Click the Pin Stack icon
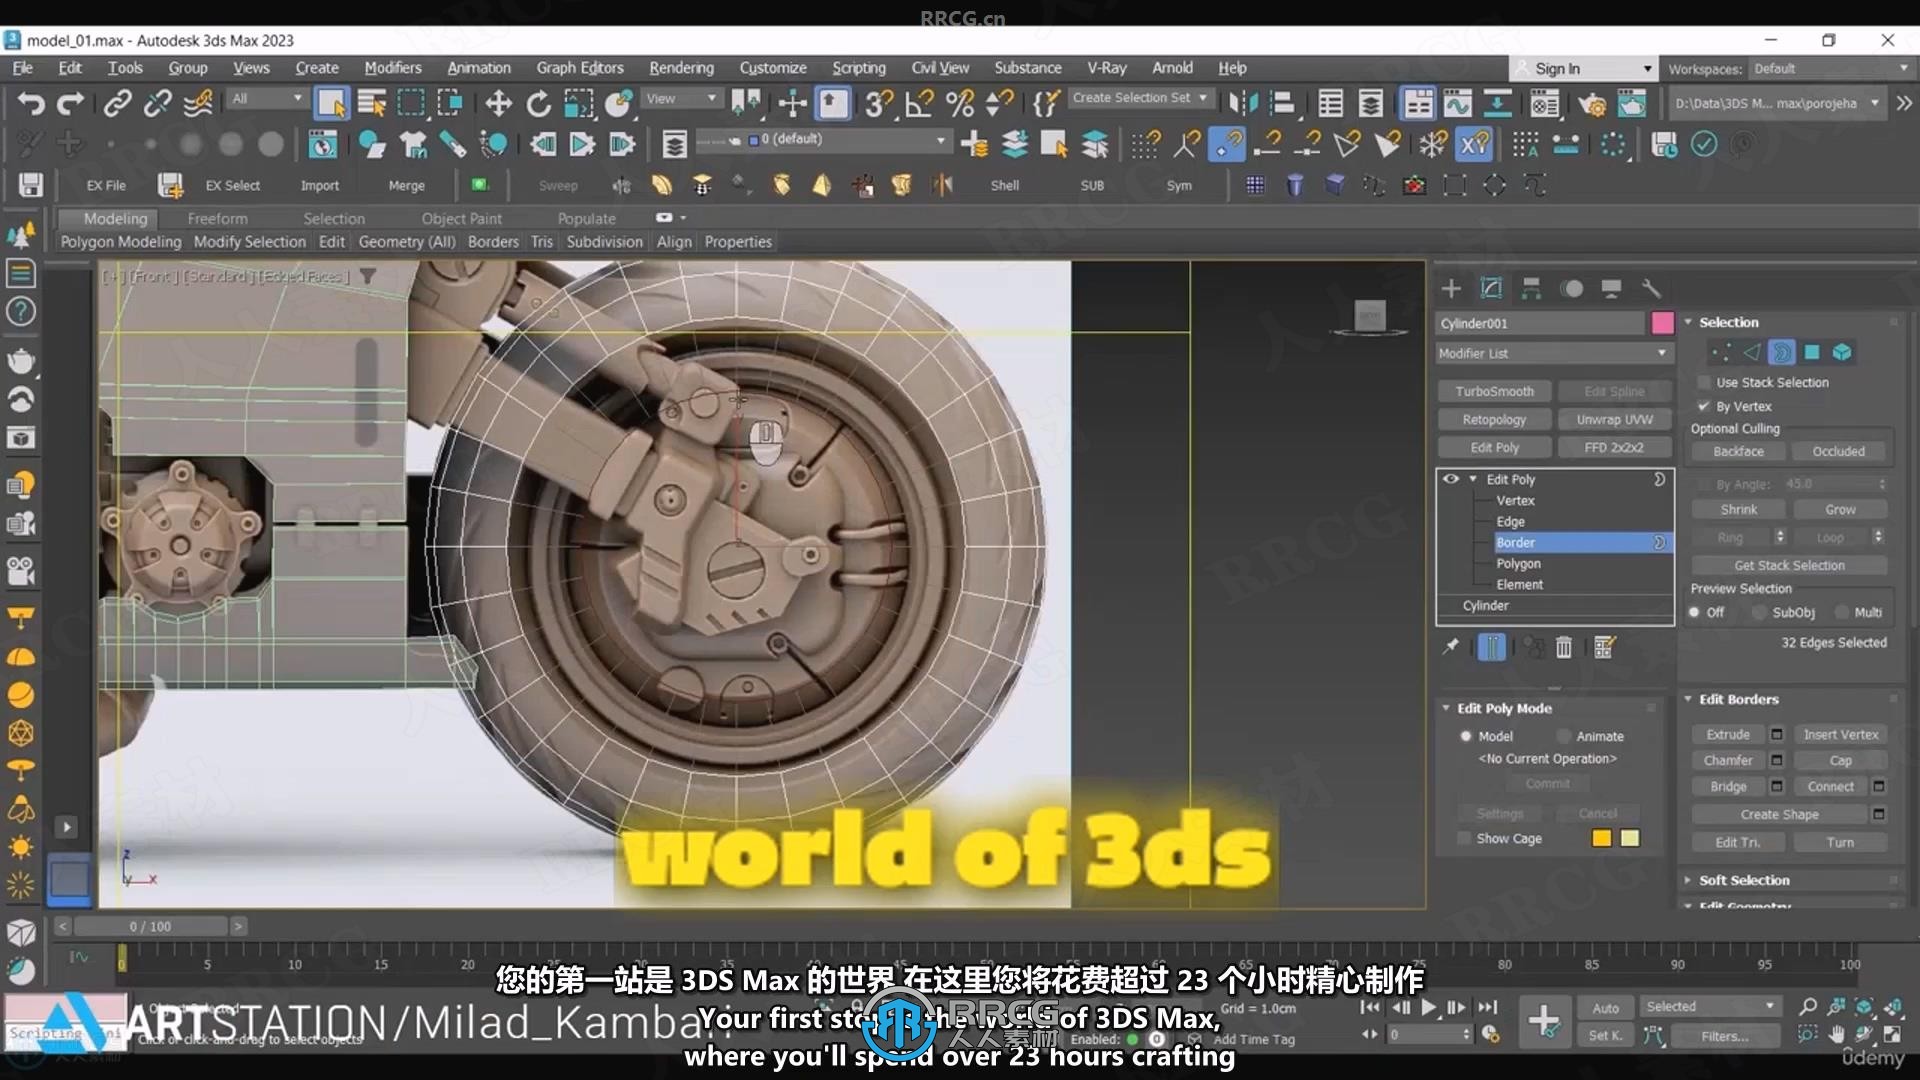Image resolution: width=1920 pixels, height=1080 pixels. click(x=1451, y=647)
